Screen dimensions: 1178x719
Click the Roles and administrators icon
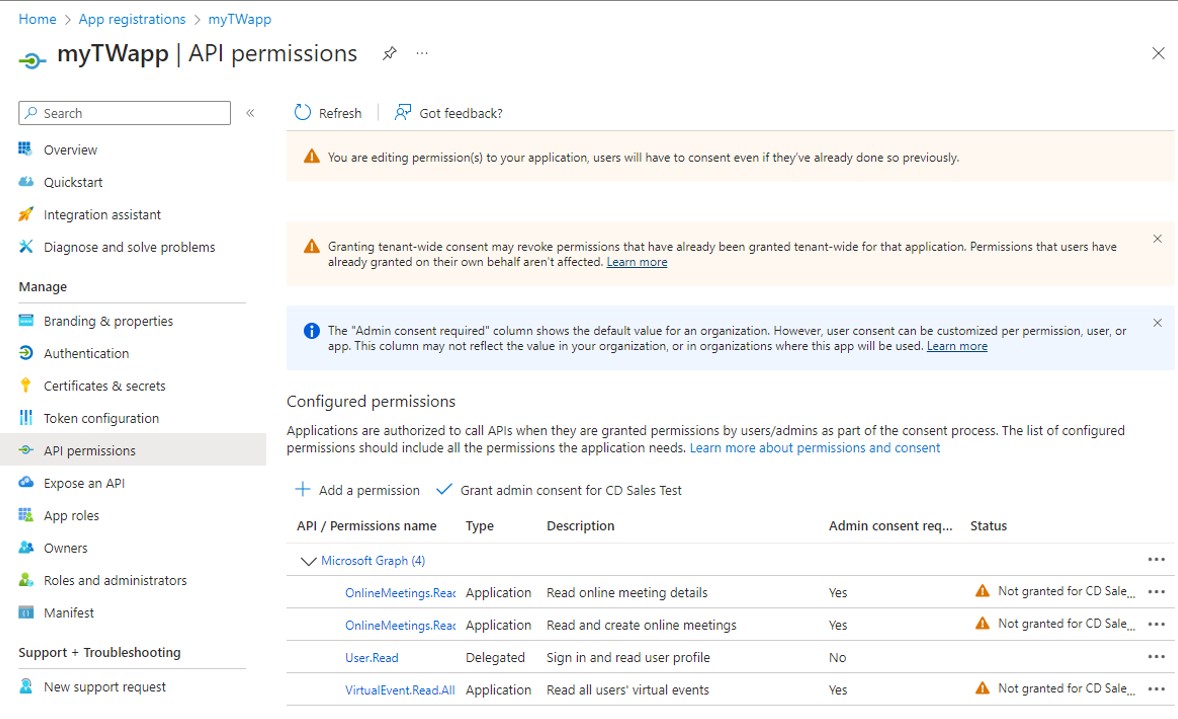tap(26, 579)
